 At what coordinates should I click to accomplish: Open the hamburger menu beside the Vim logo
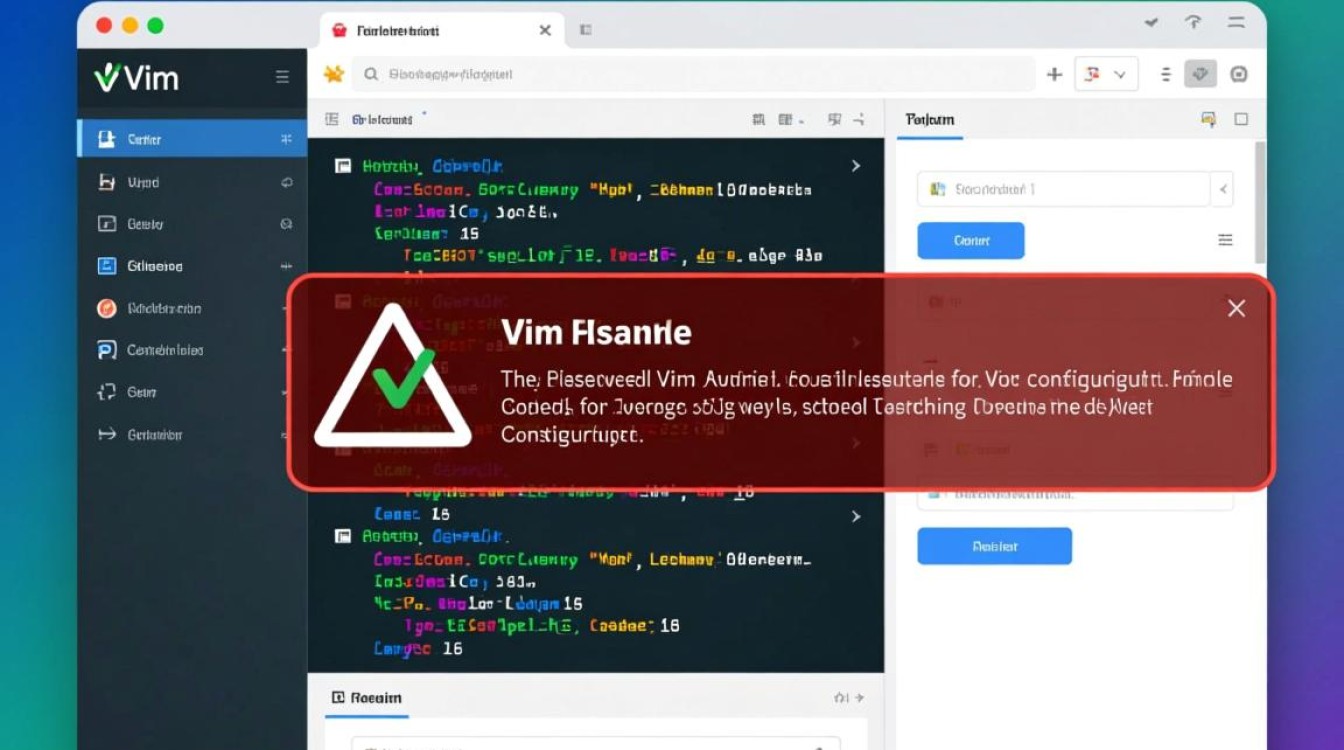pyautogui.click(x=282, y=77)
